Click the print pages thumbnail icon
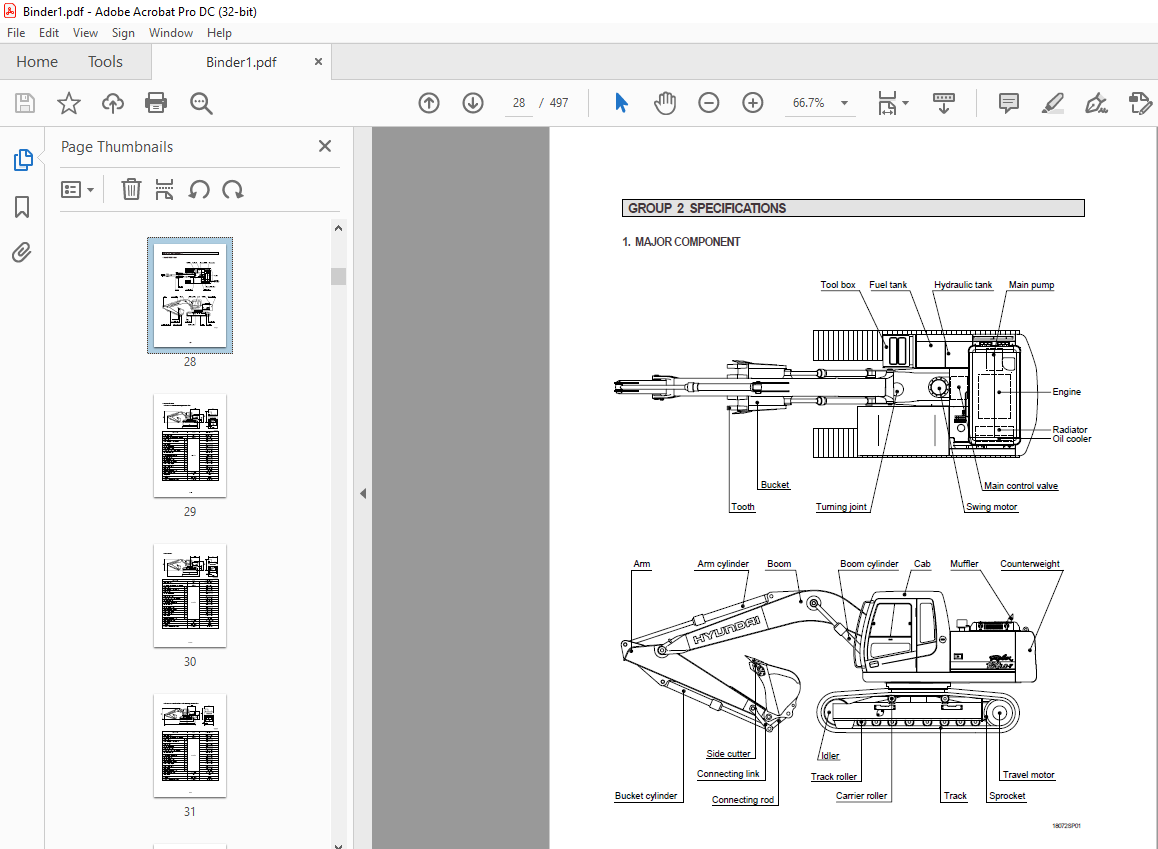 pyautogui.click(x=165, y=190)
